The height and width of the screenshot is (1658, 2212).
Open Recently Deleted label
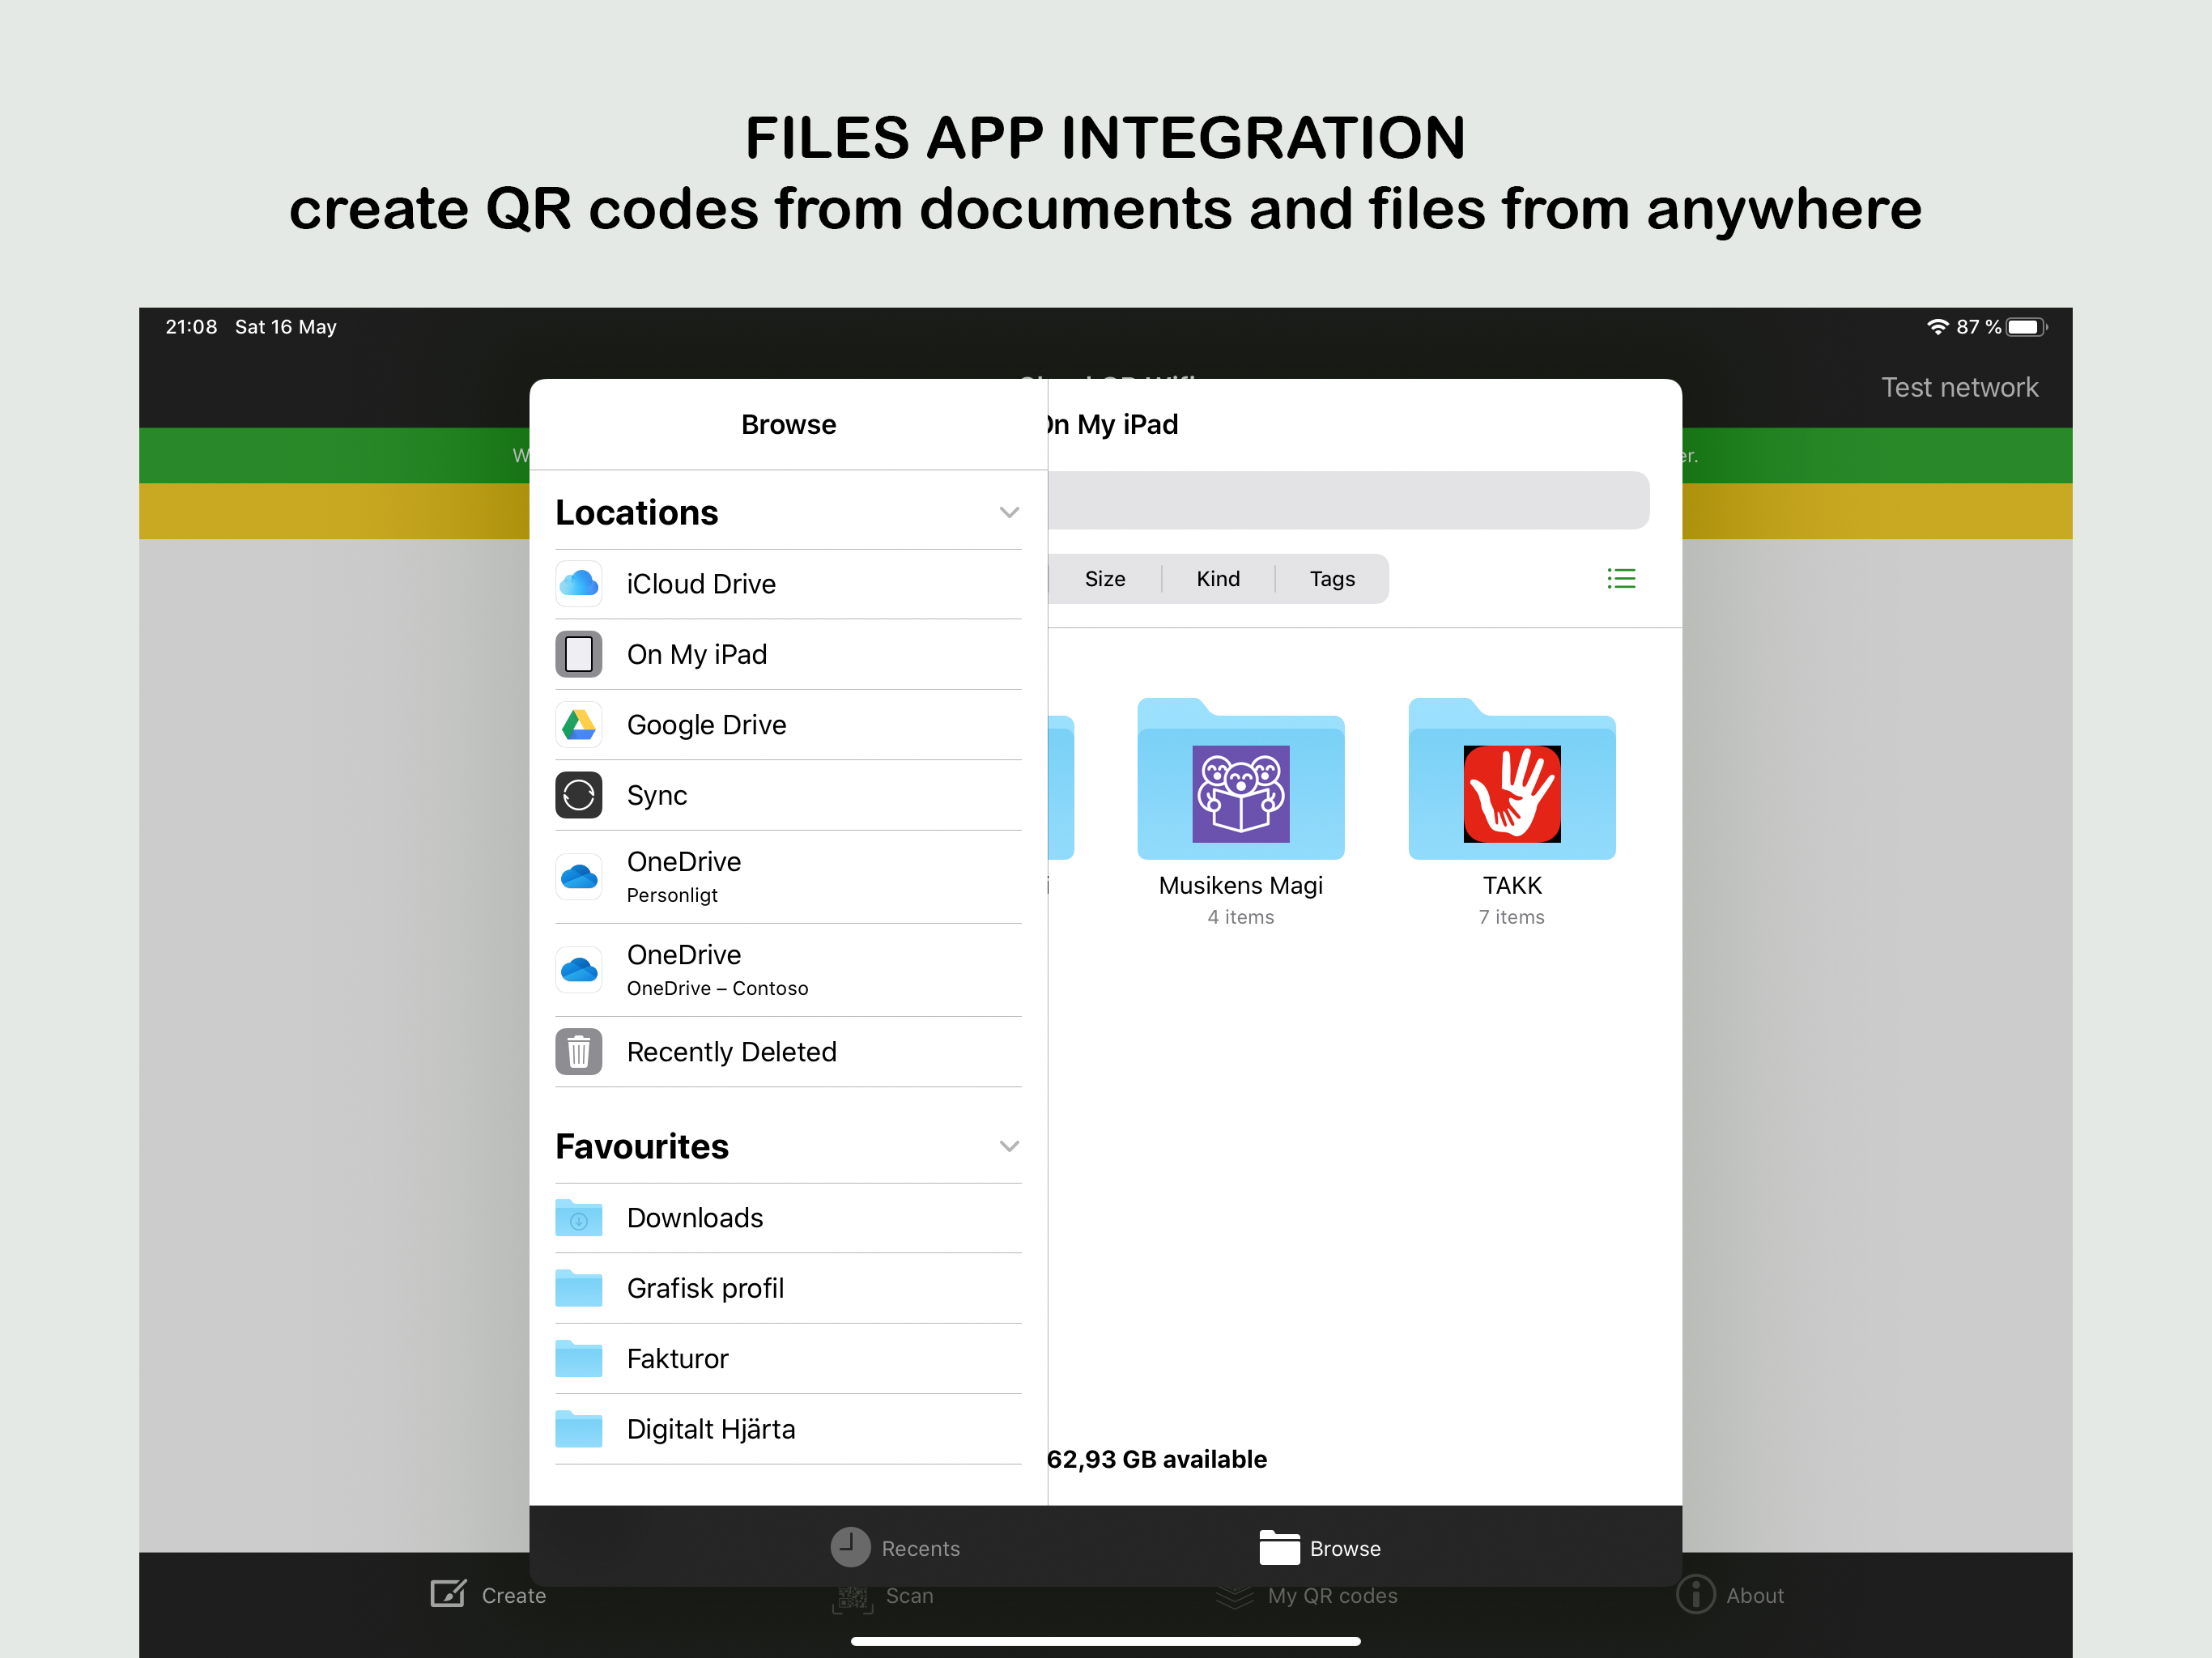pyautogui.click(x=731, y=1052)
